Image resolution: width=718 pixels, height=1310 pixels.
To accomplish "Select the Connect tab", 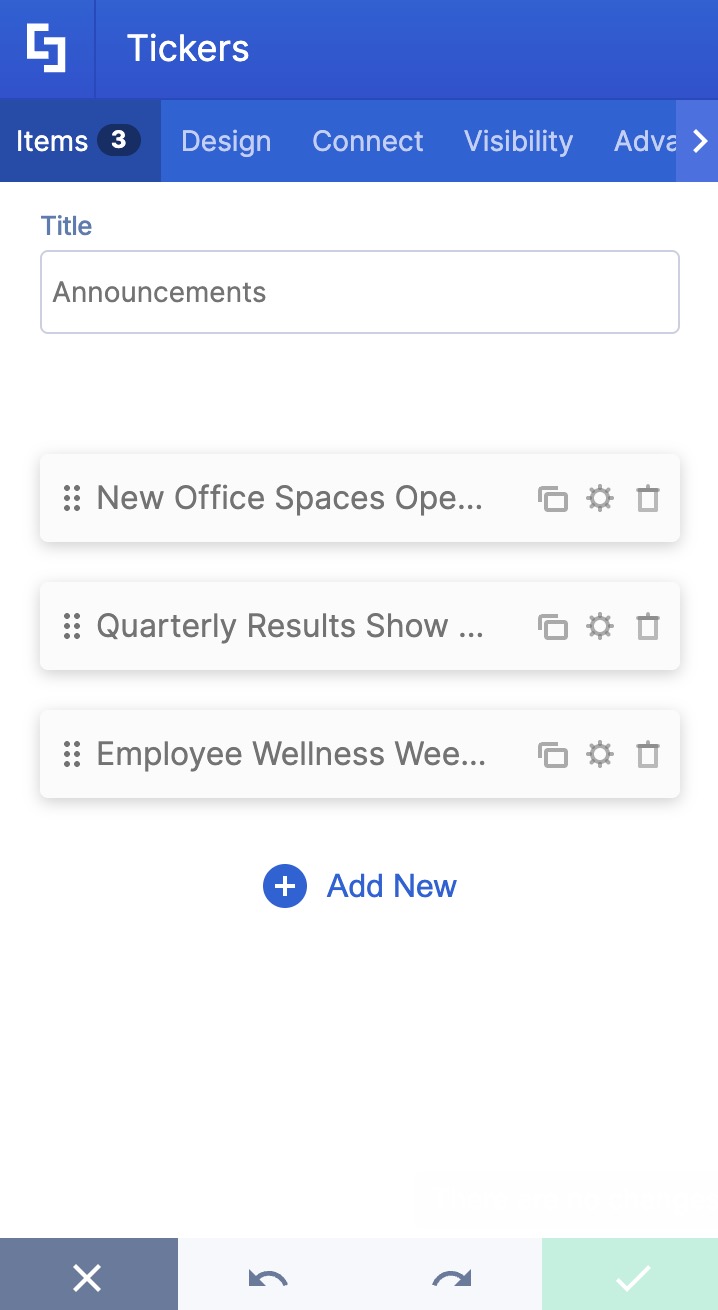I will click(x=367, y=140).
